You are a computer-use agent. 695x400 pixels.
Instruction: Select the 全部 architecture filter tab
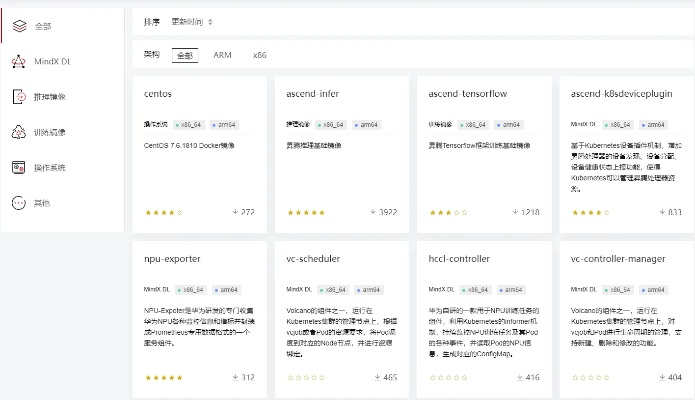(186, 56)
